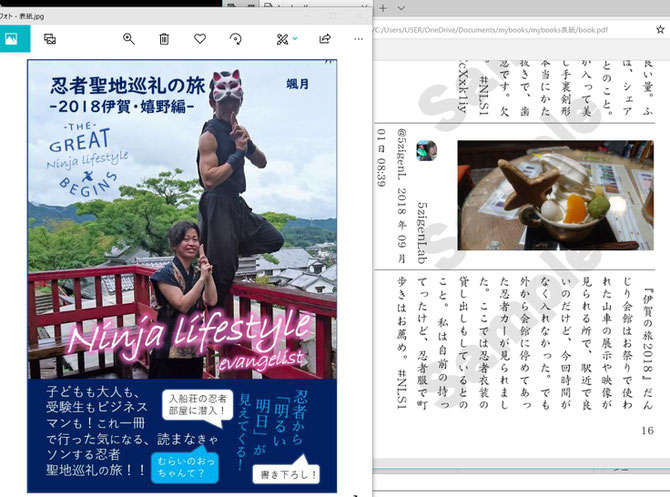
Task: Click the book cover image in Photos
Action: point(182,276)
